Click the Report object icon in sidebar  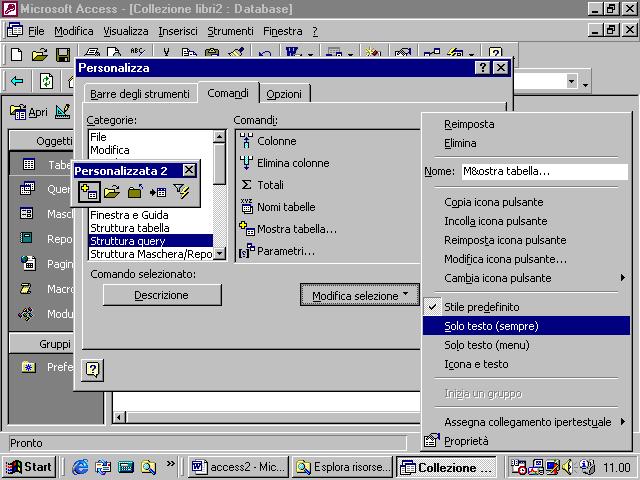(x=27, y=238)
